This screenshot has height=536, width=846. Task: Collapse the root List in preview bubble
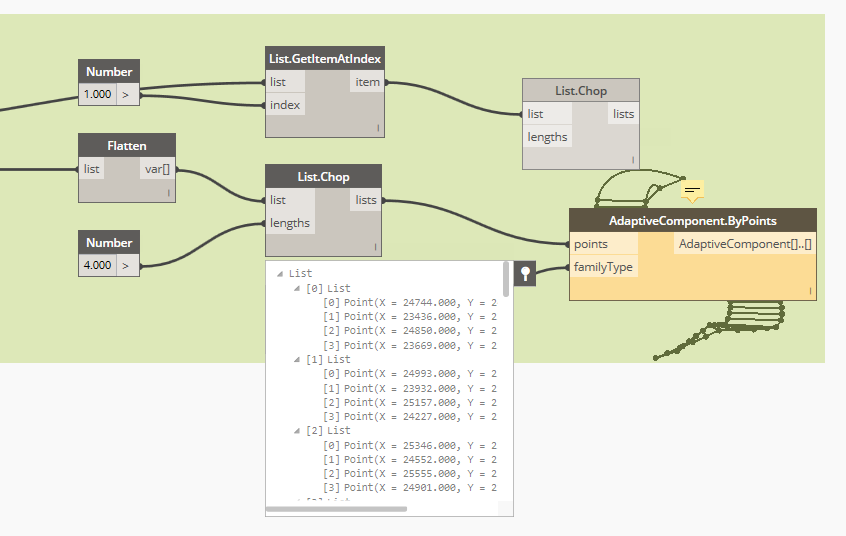[279, 273]
